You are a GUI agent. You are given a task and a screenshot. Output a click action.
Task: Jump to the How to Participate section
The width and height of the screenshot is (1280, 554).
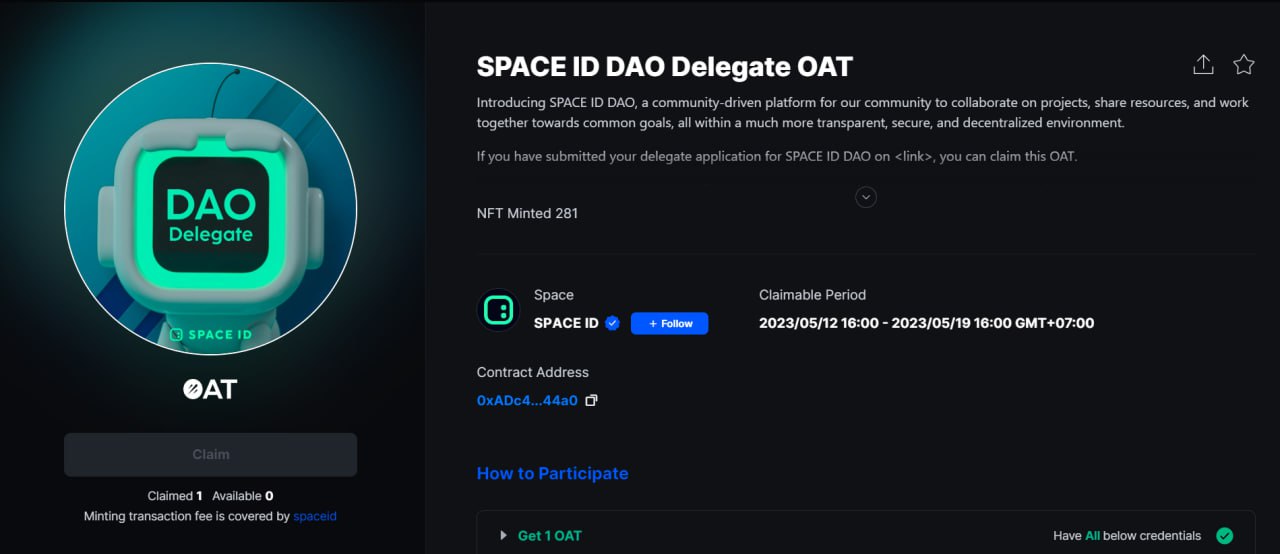click(552, 473)
